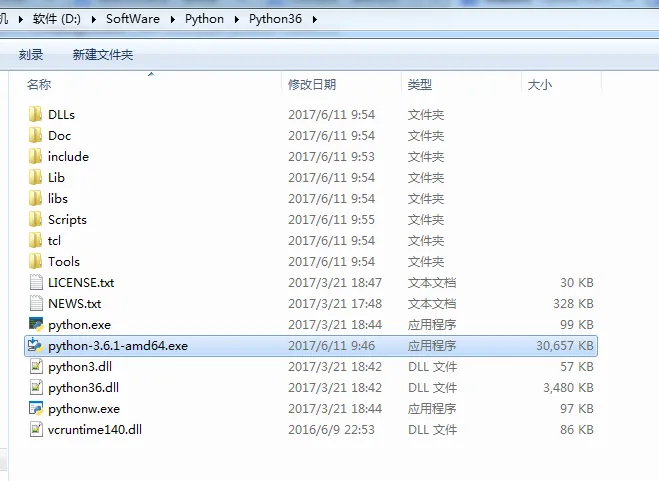Go to 软件 (D:) in address bar
Viewport: 659px width, 481px height.
(x=57, y=19)
